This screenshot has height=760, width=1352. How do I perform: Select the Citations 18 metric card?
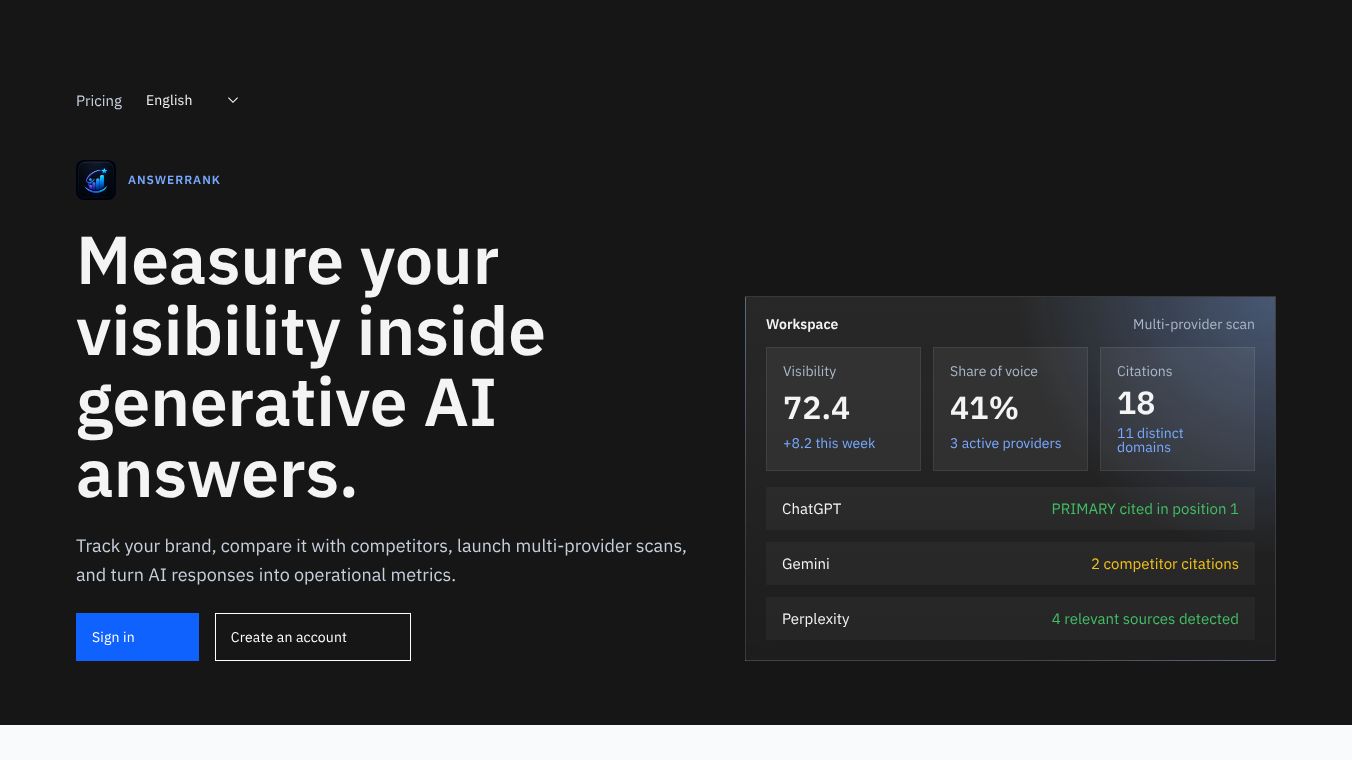pyautogui.click(x=1177, y=409)
